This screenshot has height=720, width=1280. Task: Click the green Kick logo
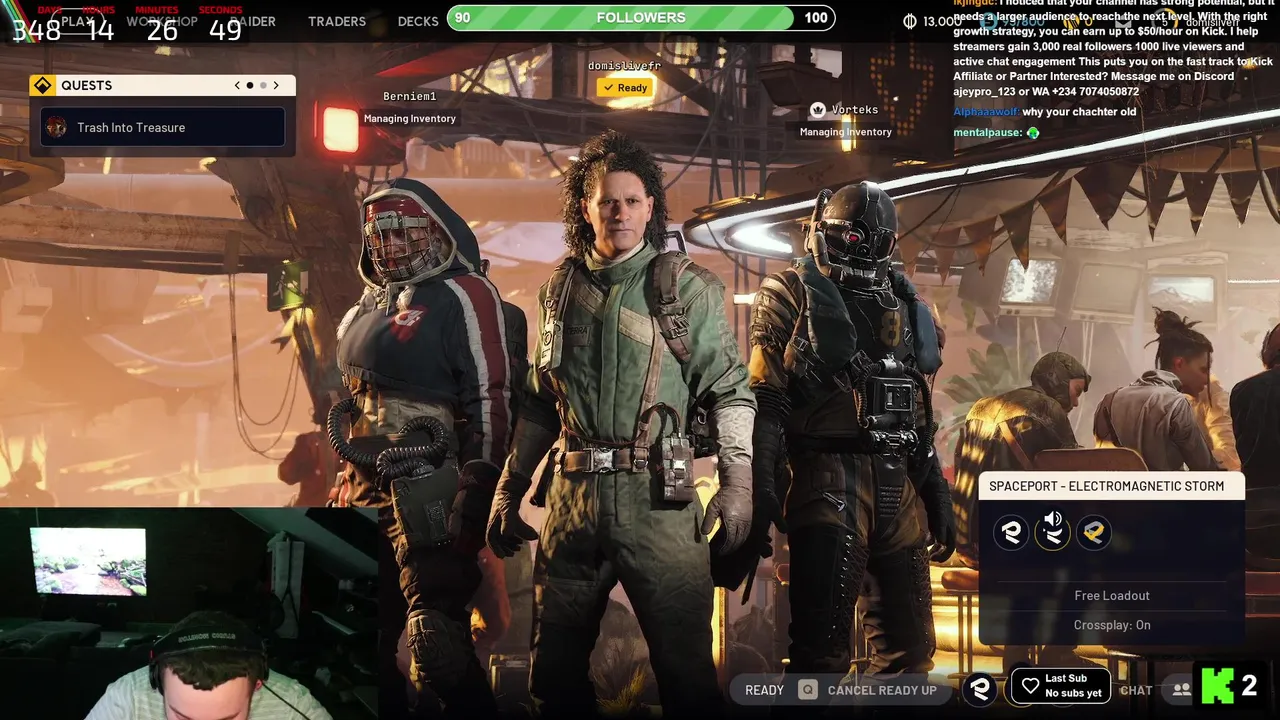click(1217, 686)
